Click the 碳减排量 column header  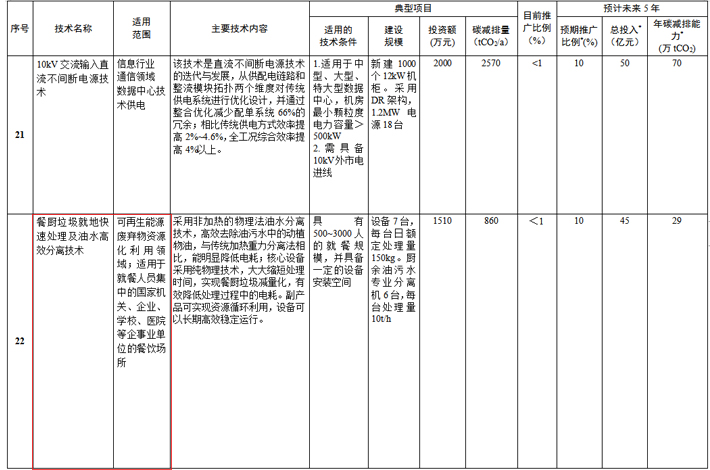pos(491,34)
